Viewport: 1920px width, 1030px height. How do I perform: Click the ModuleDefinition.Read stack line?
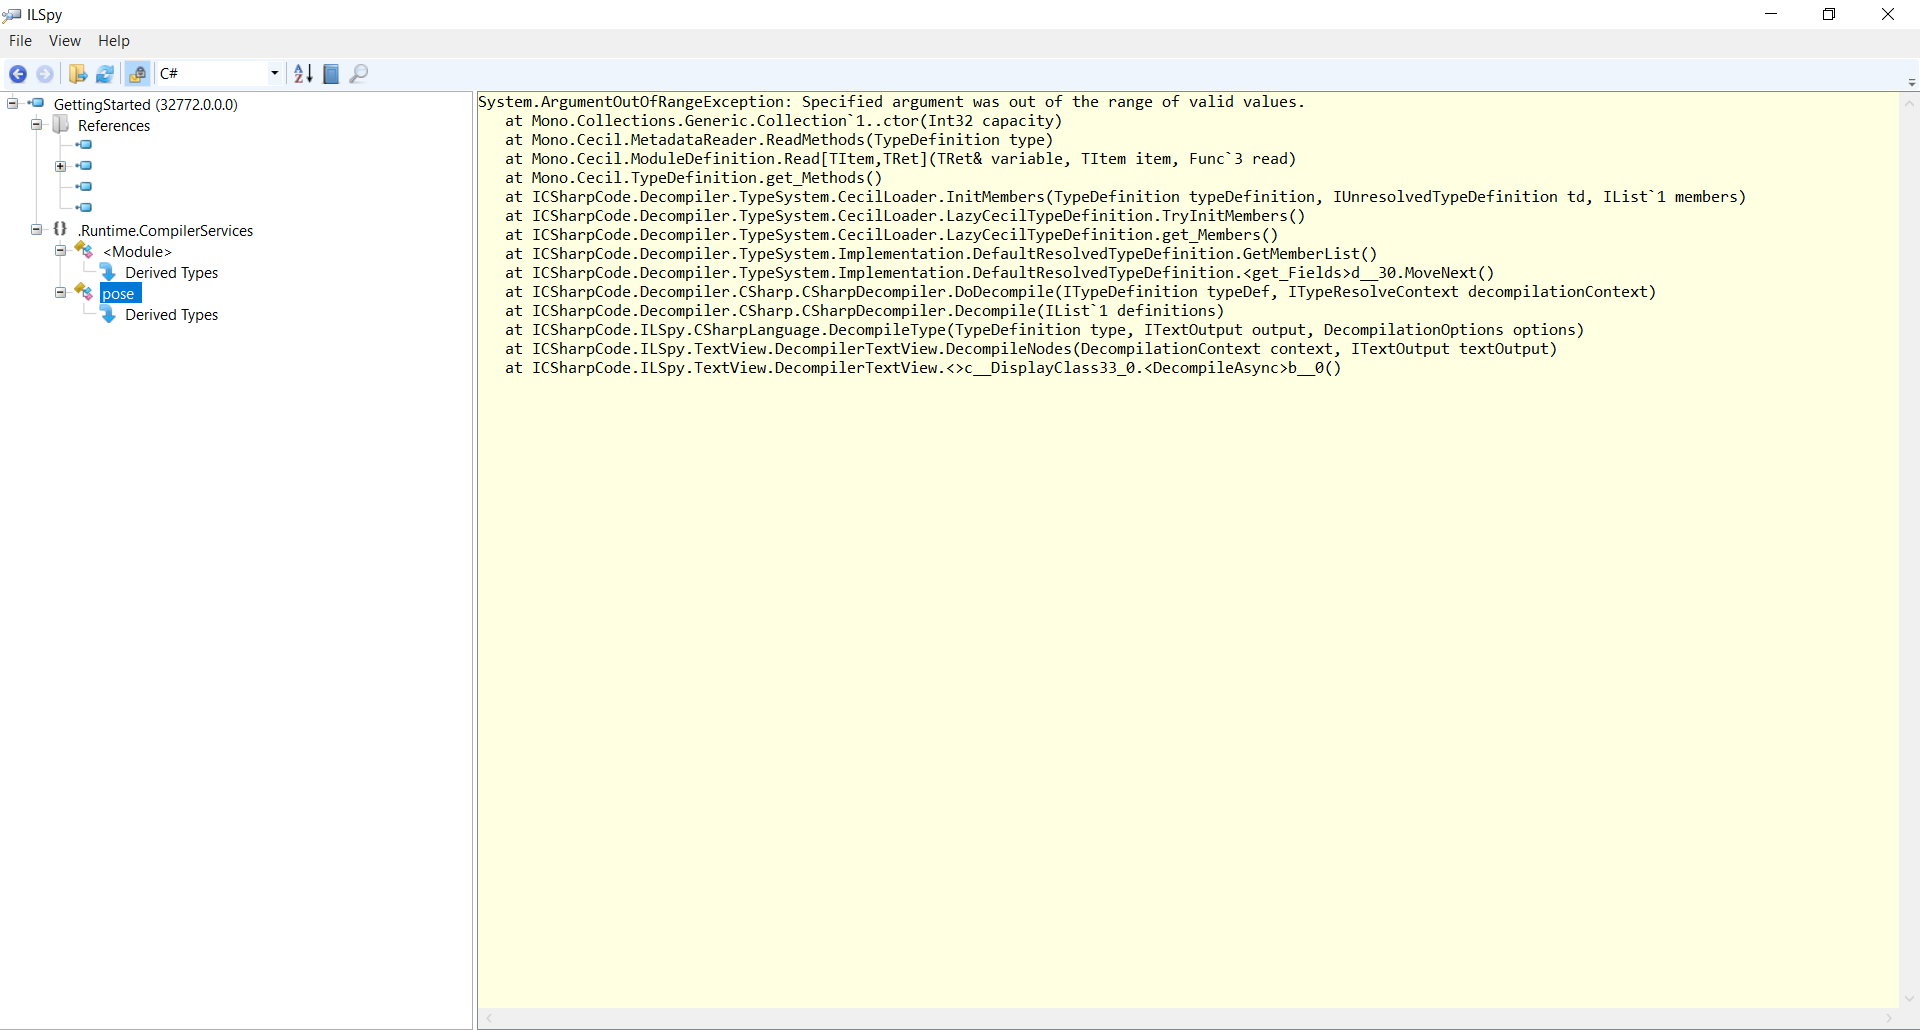pos(901,159)
